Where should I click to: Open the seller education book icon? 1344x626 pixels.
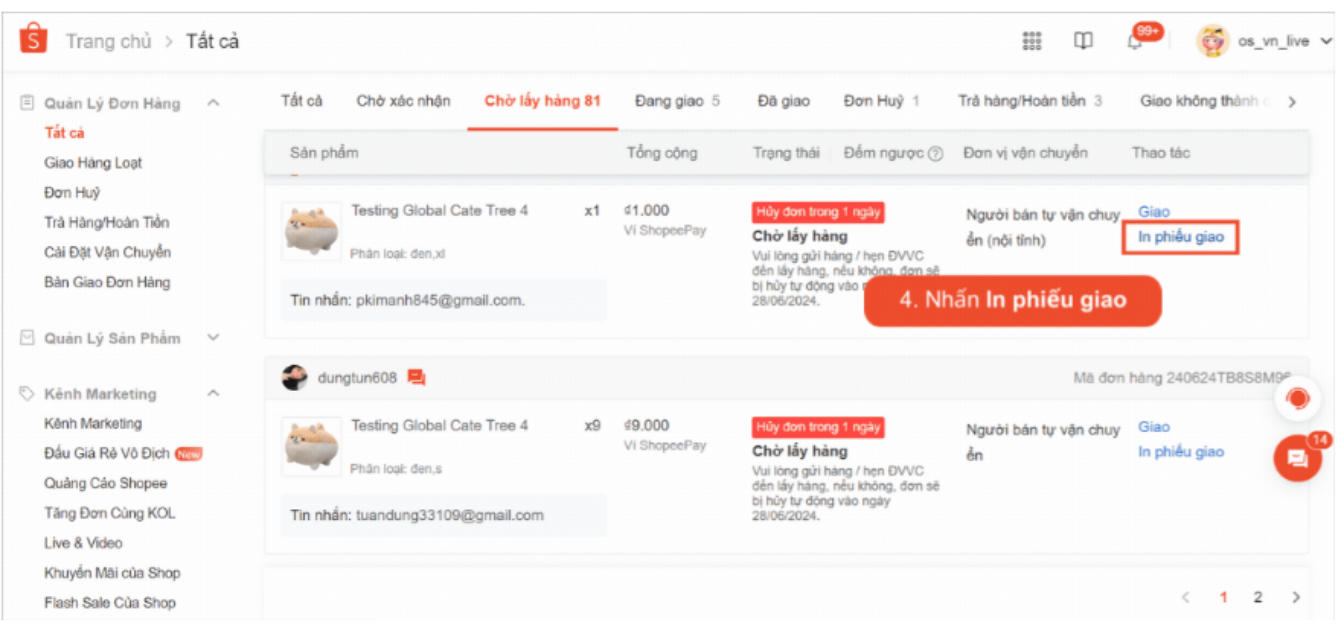pos(1083,41)
